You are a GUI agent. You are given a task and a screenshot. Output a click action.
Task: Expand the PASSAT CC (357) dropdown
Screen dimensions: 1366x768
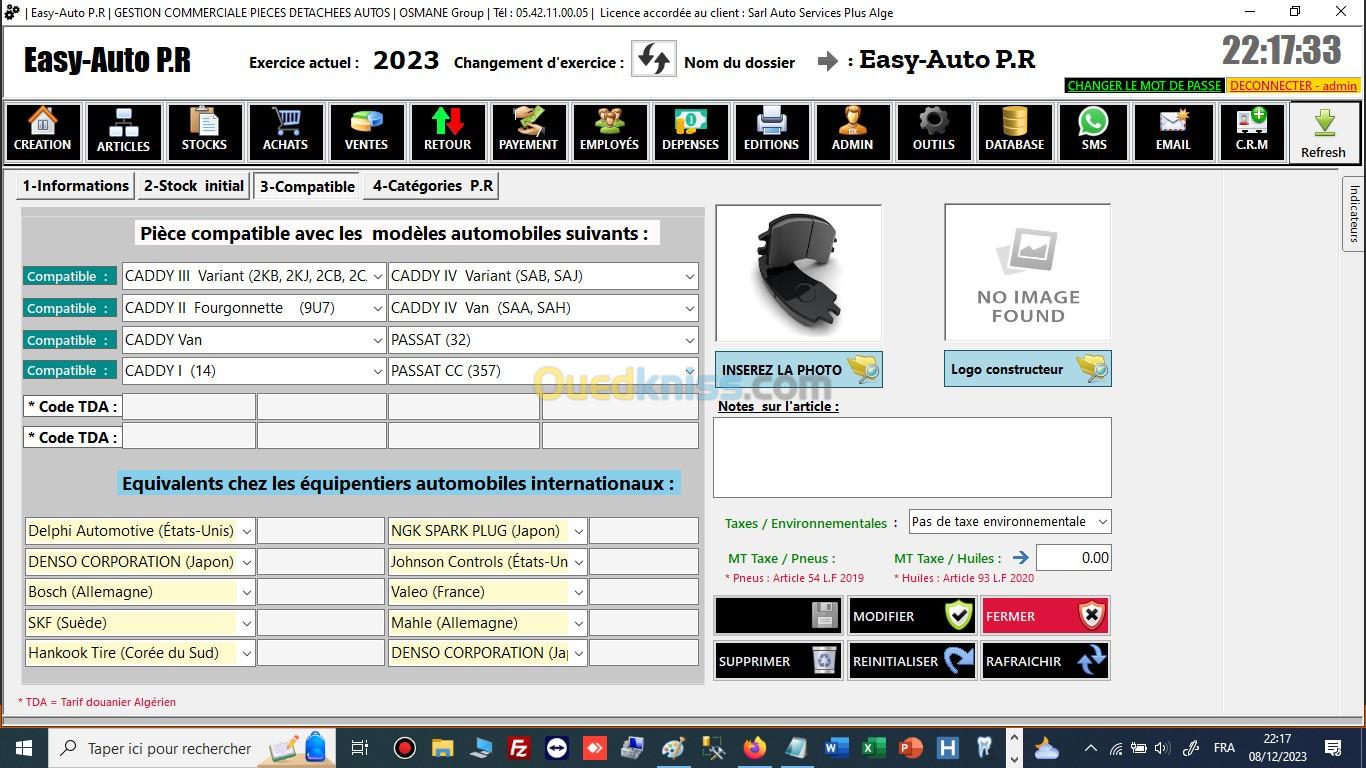click(x=689, y=371)
